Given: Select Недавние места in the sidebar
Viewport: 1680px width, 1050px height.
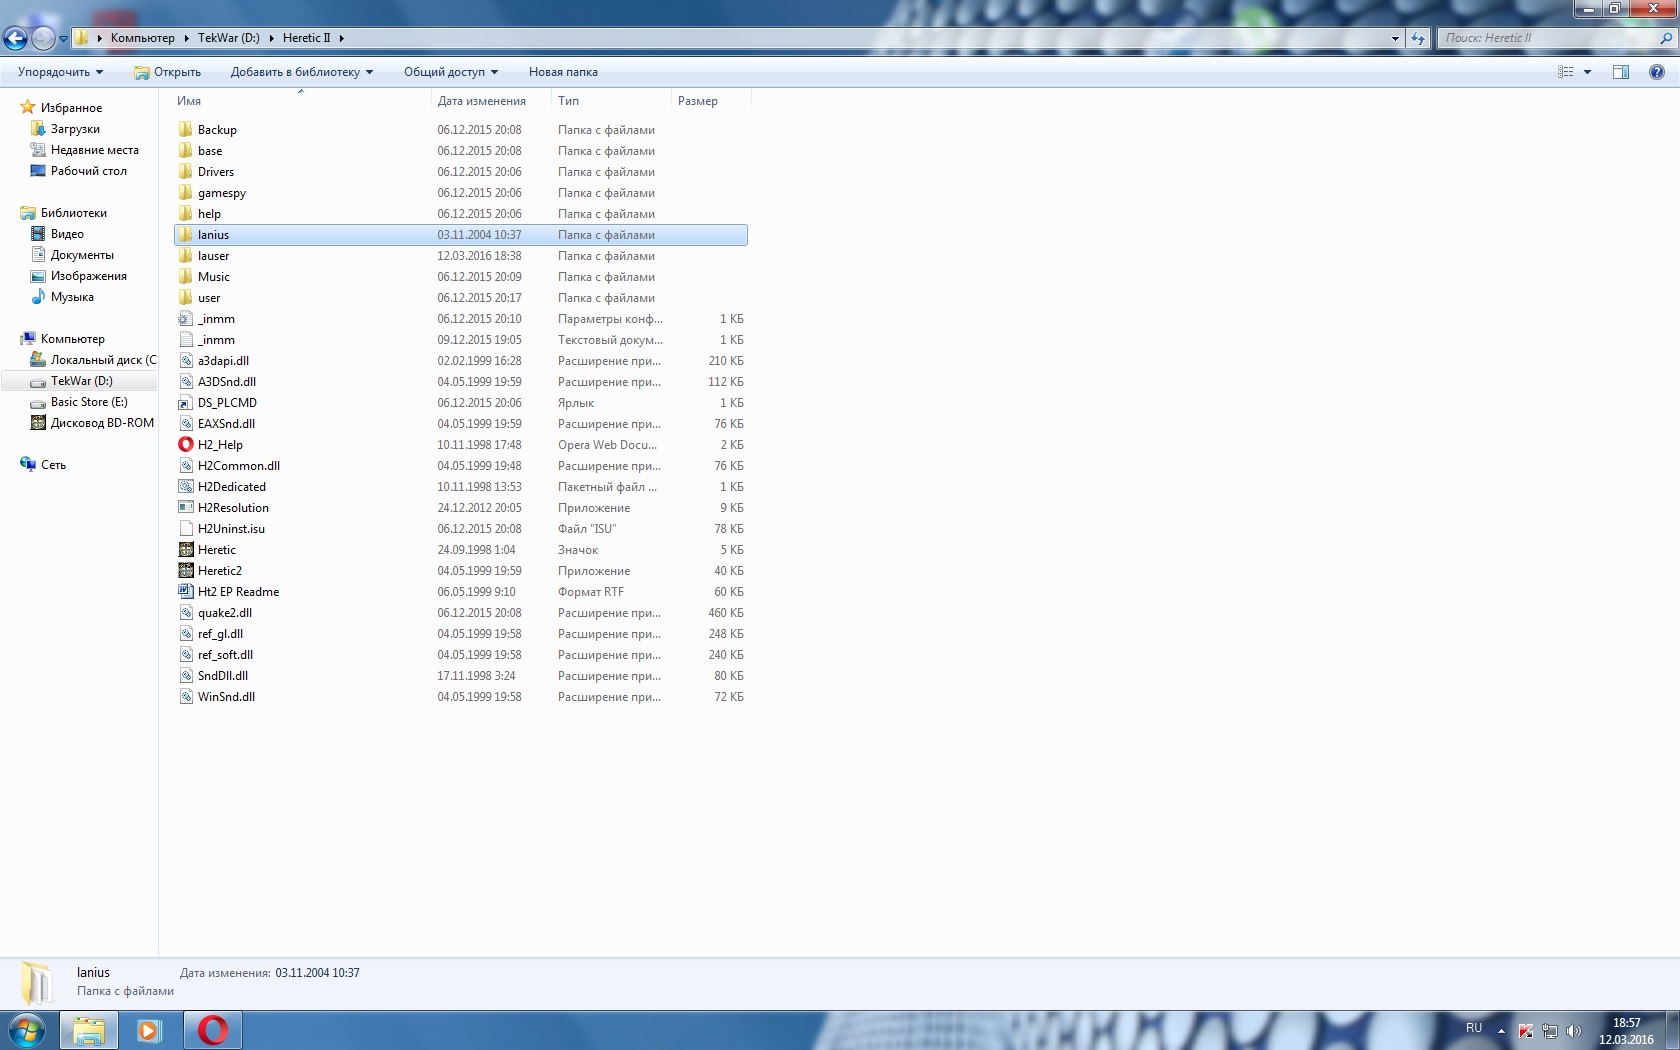Looking at the screenshot, I should pyautogui.click(x=94, y=150).
